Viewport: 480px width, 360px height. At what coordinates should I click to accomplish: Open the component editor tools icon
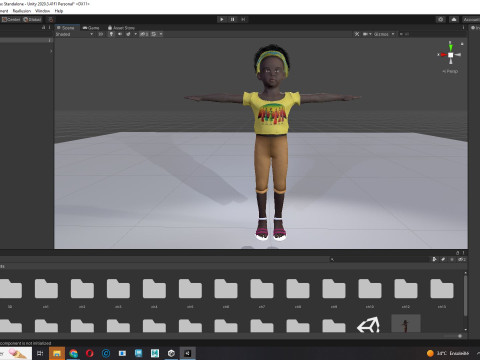point(357,34)
